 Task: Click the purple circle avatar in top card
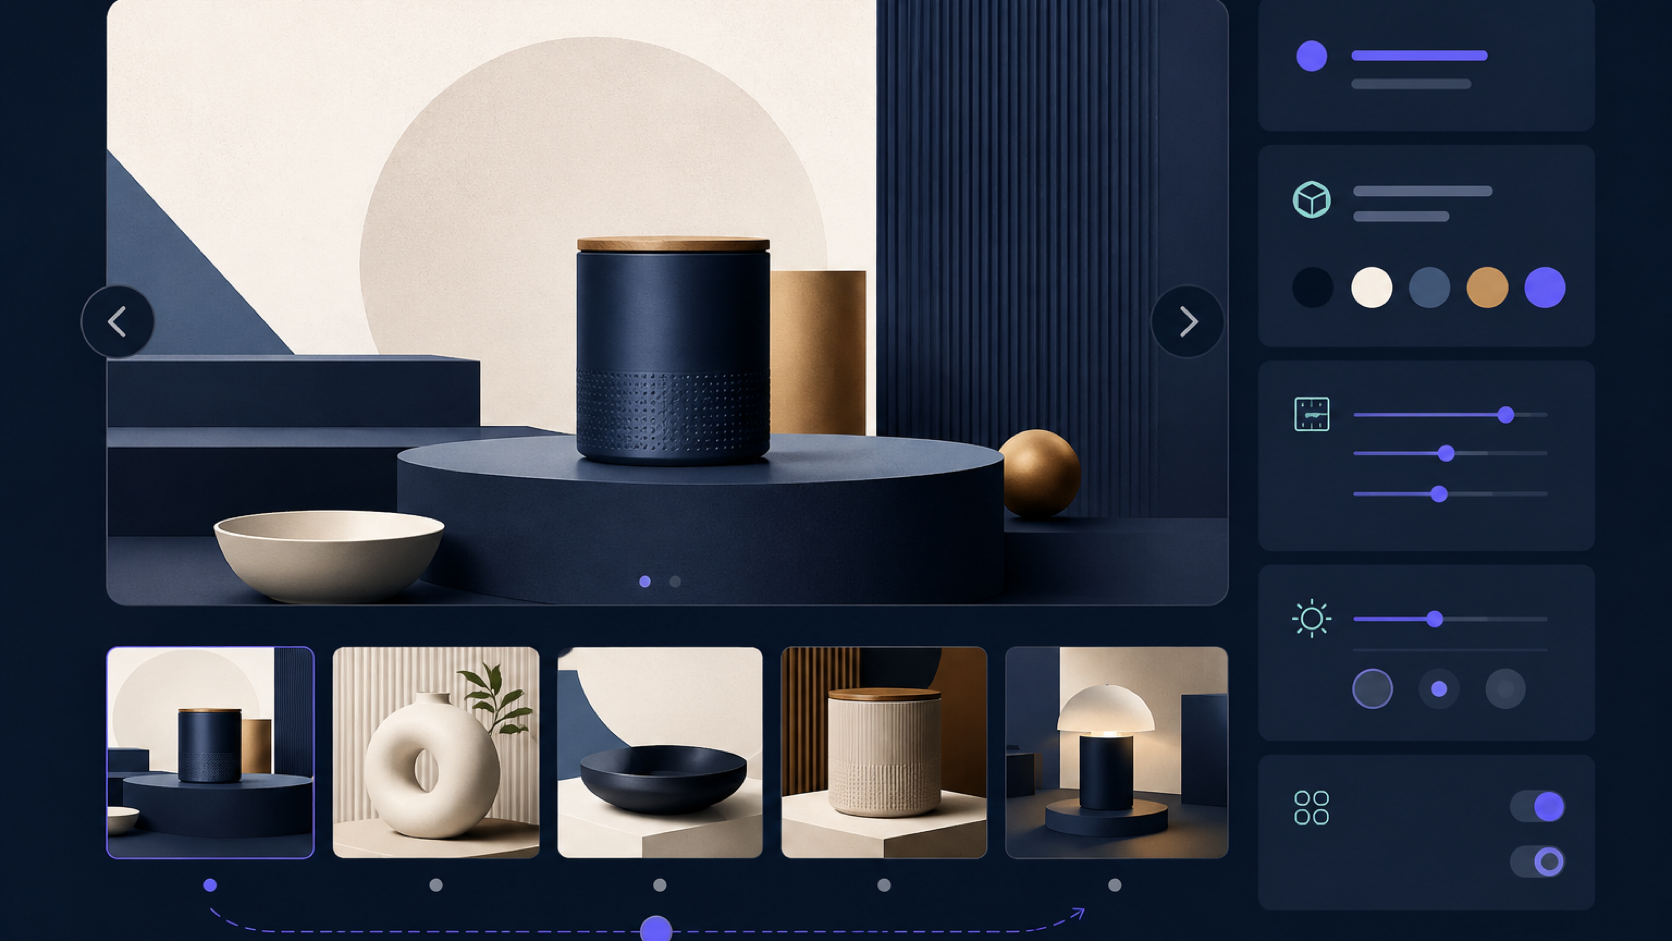coord(1311,56)
